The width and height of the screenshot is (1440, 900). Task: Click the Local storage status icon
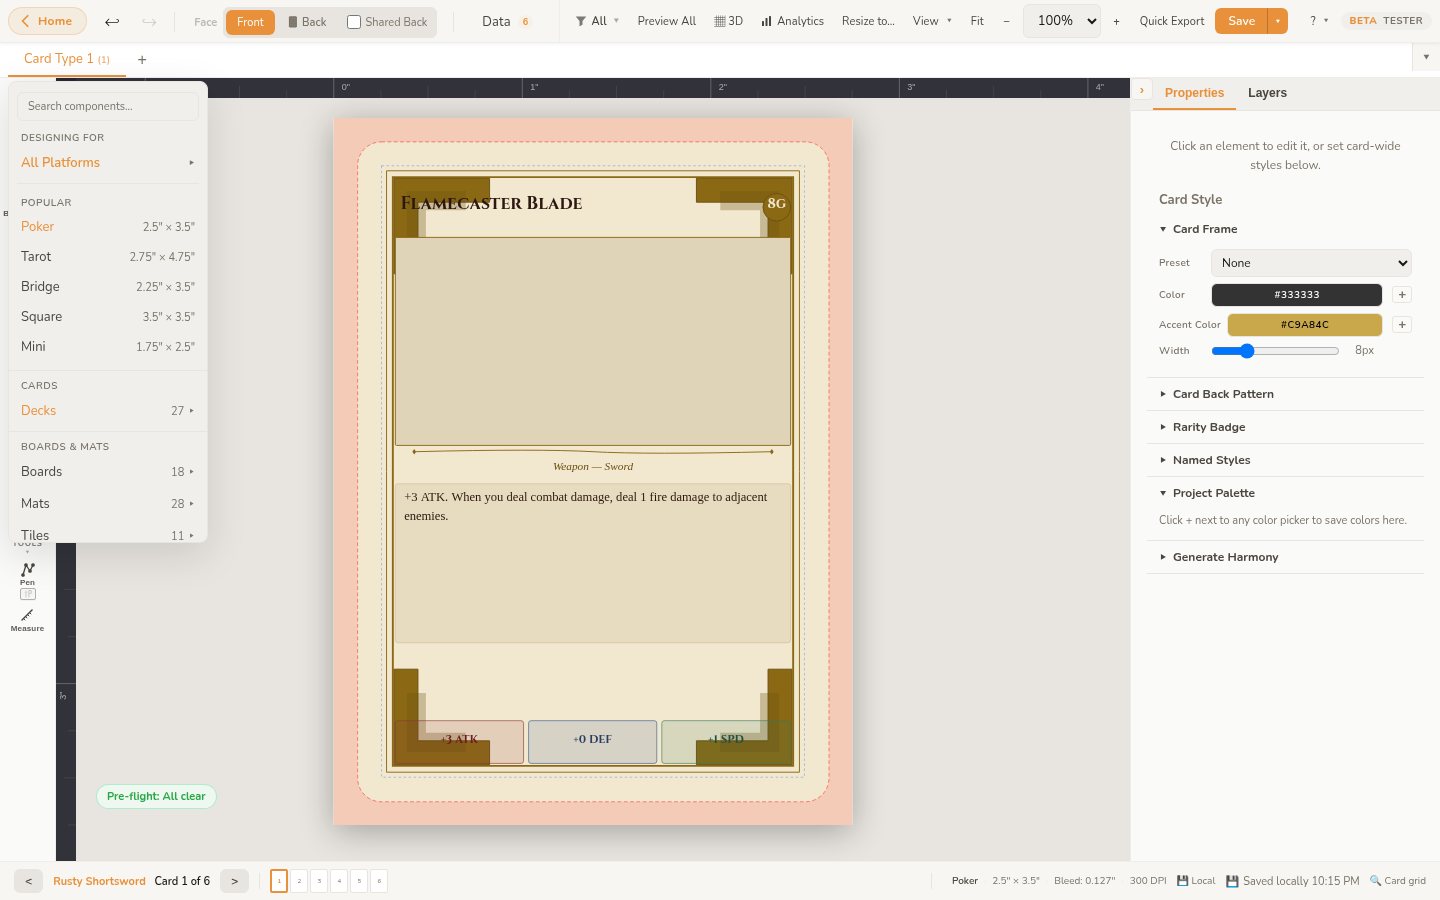point(1196,881)
